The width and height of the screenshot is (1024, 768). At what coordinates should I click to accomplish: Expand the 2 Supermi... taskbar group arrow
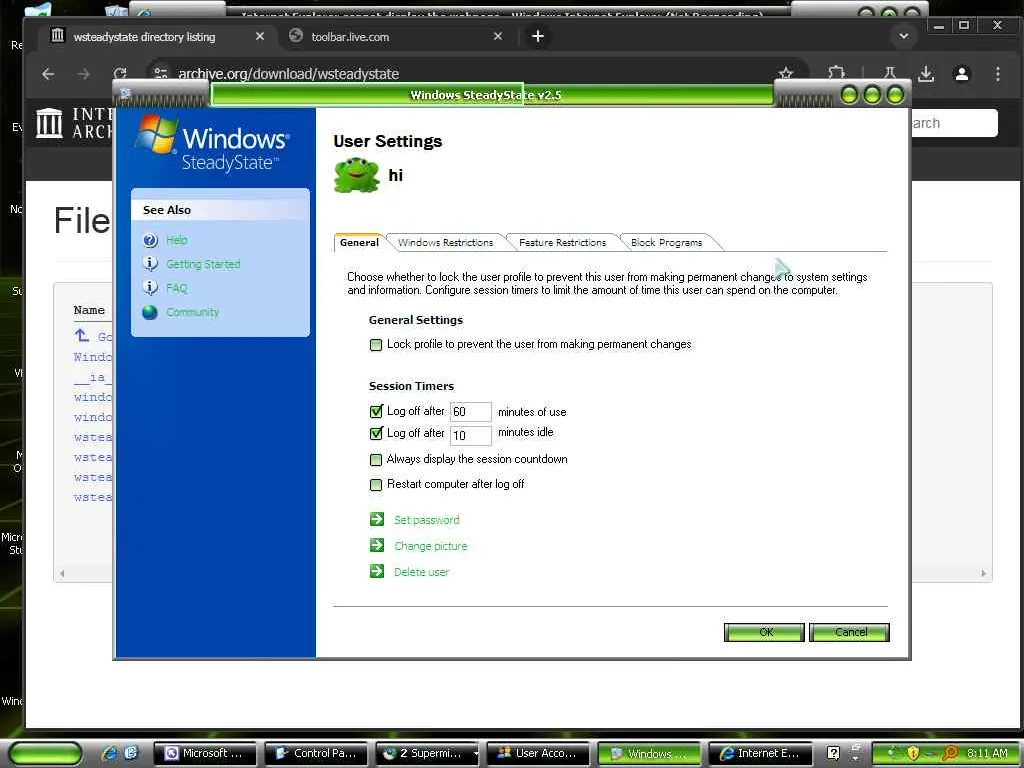pyautogui.click(x=475, y=754)
